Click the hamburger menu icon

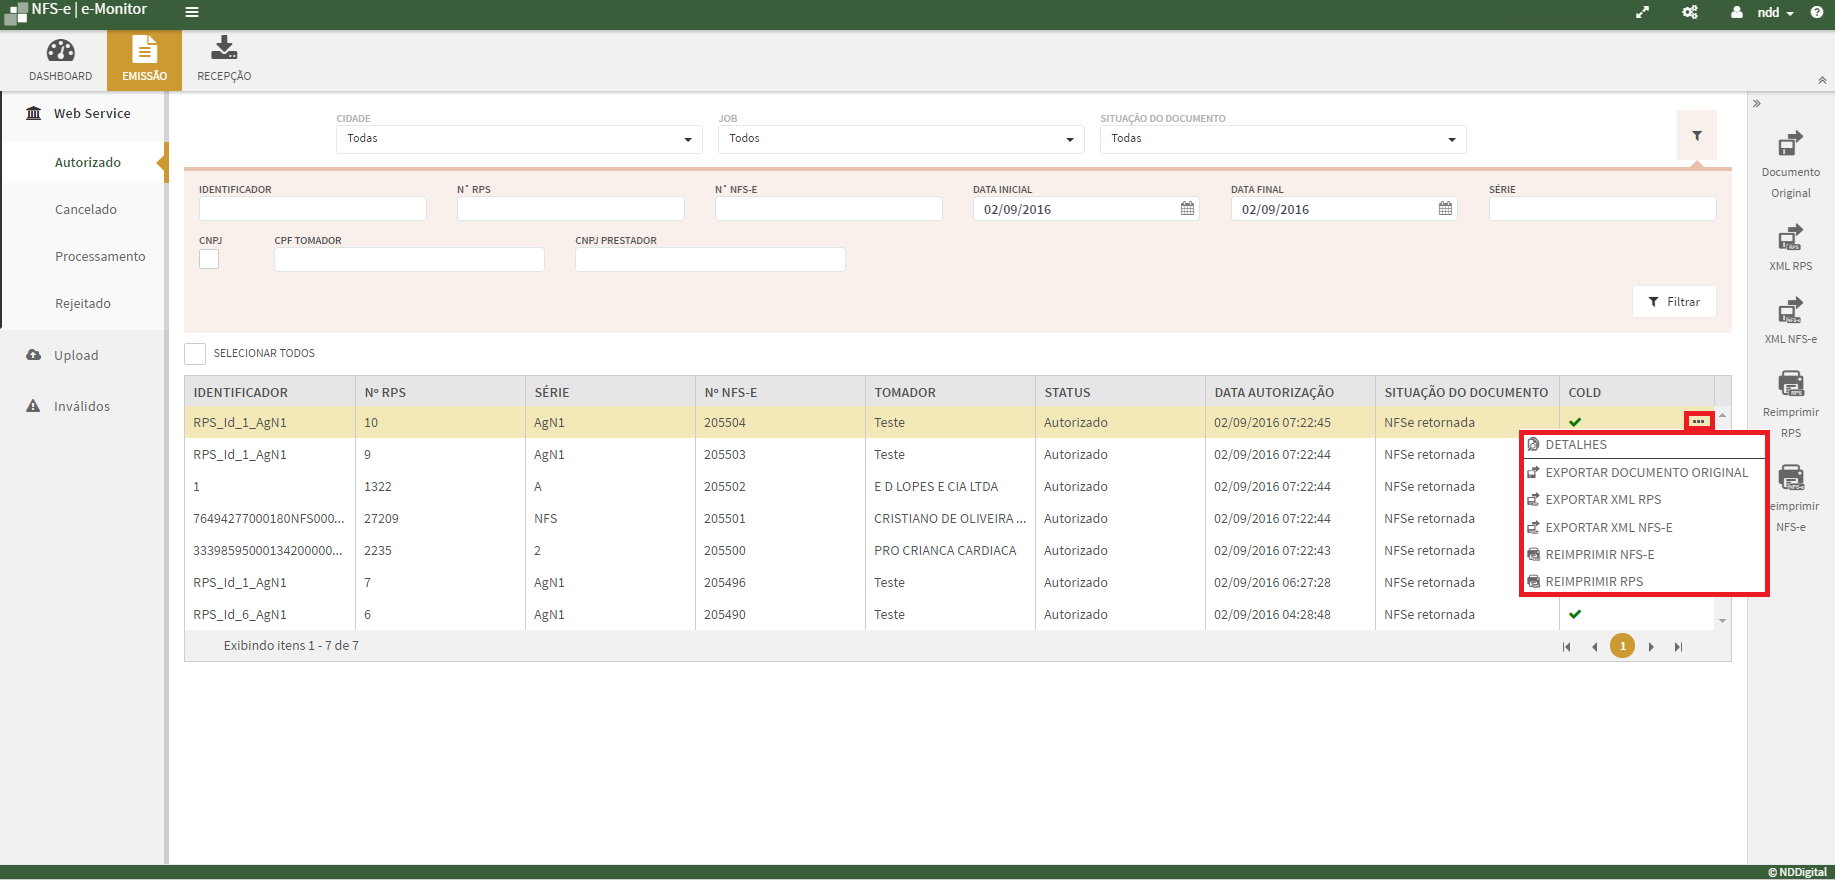tap(192, 13)
